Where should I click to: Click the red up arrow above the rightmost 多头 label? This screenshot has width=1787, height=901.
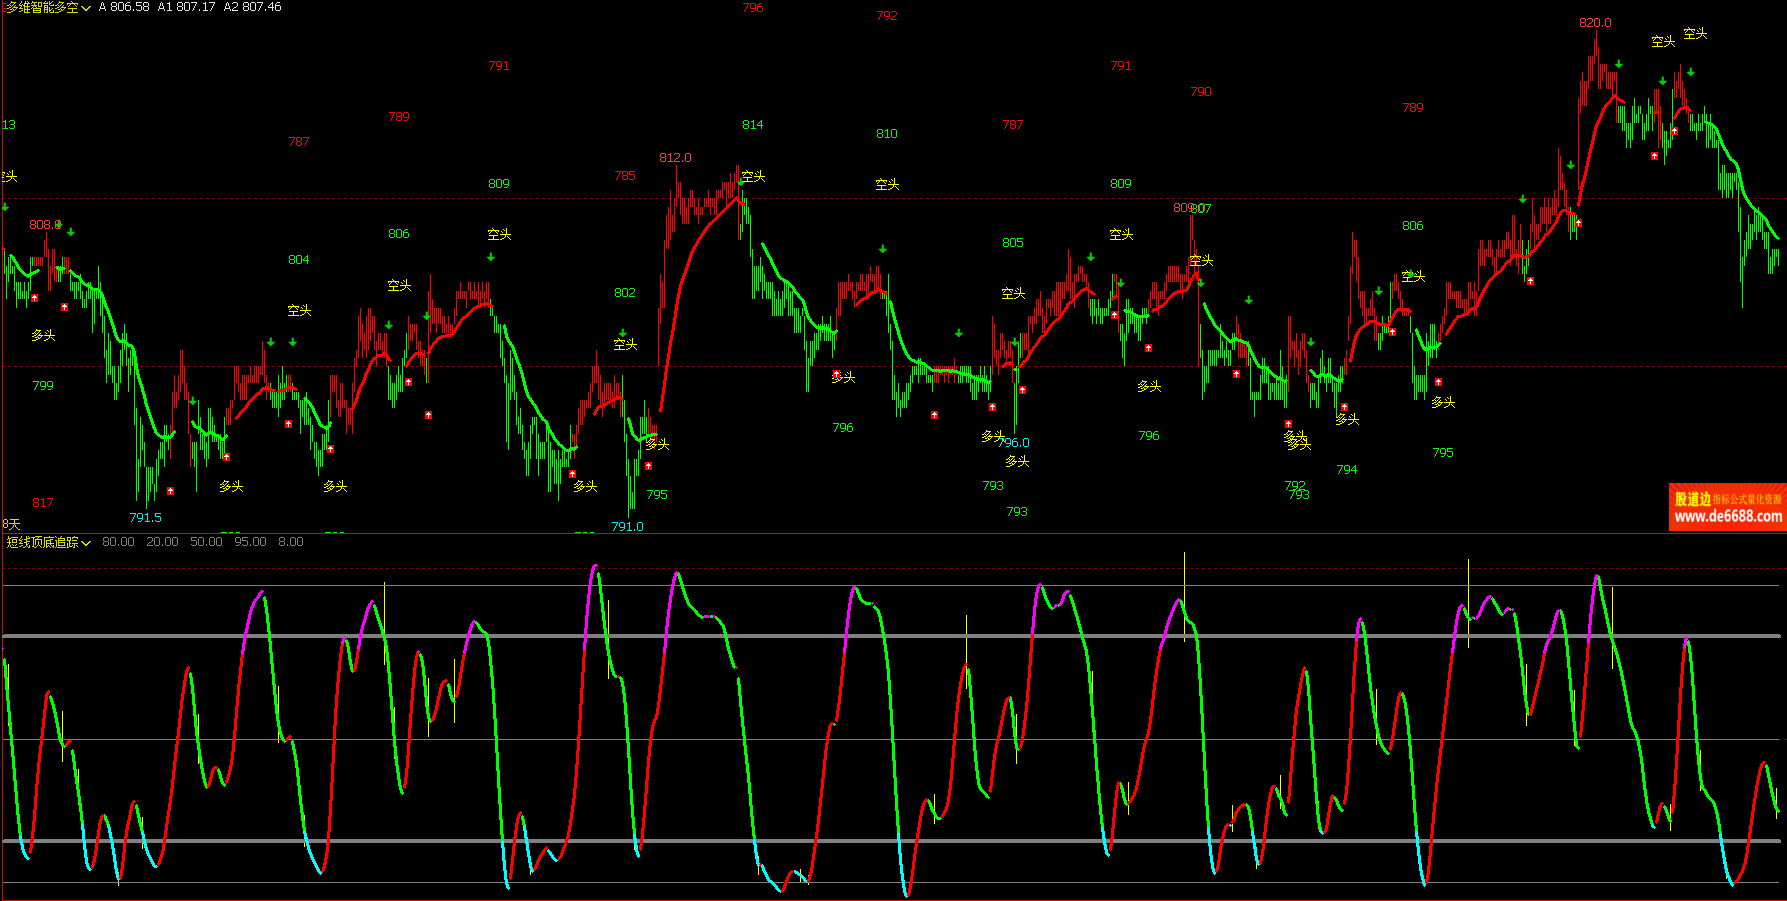tap(1439, 382)
